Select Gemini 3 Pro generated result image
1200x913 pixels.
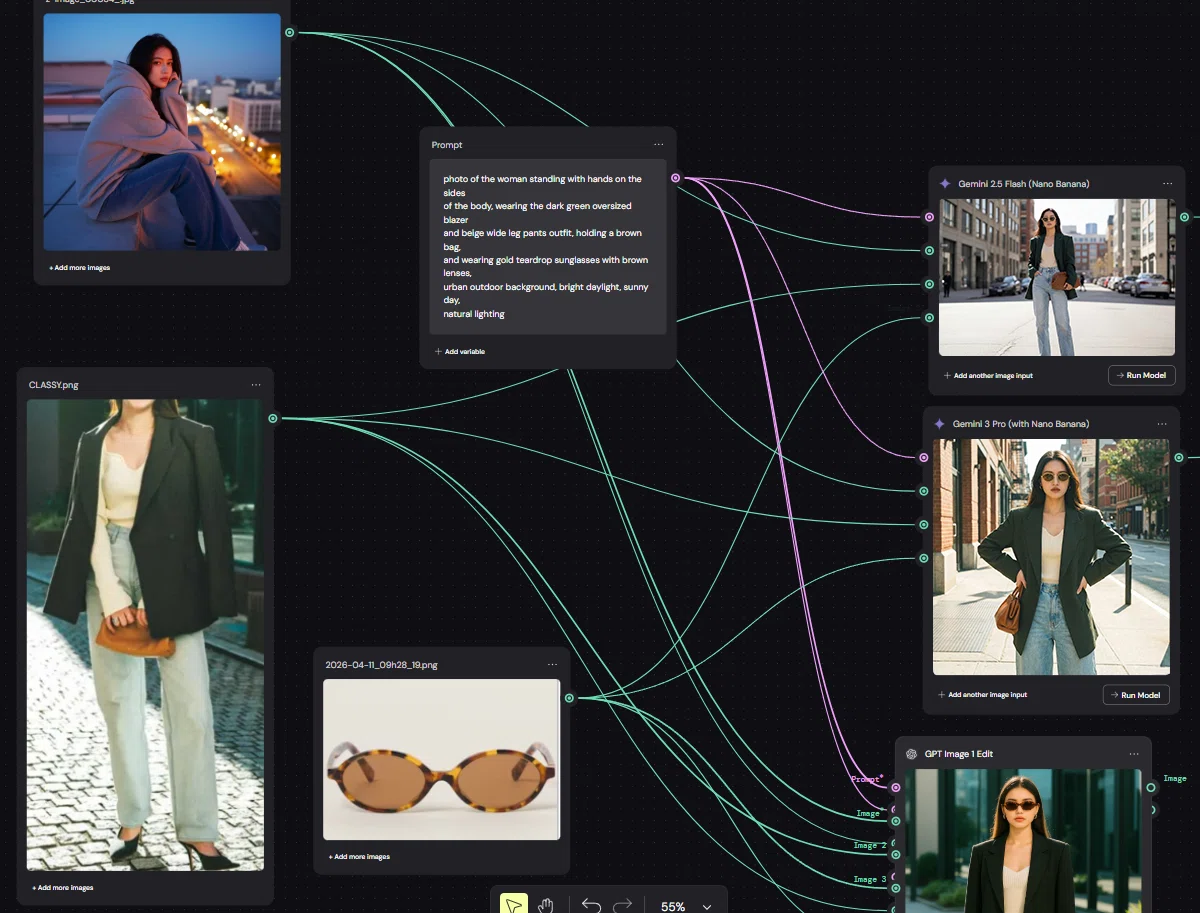point(1051,557)
